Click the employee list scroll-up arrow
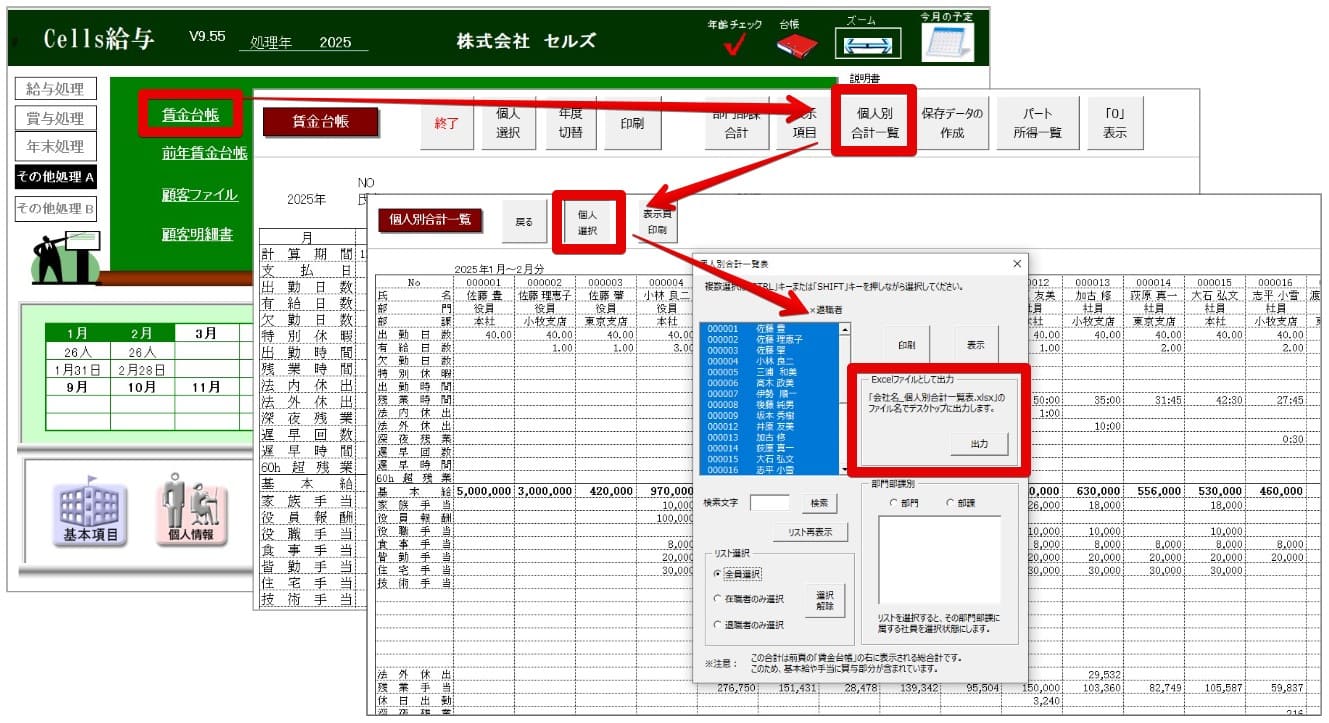This screenshot has width=1329, height=723. pyautogui.click(x=844, y=329)
